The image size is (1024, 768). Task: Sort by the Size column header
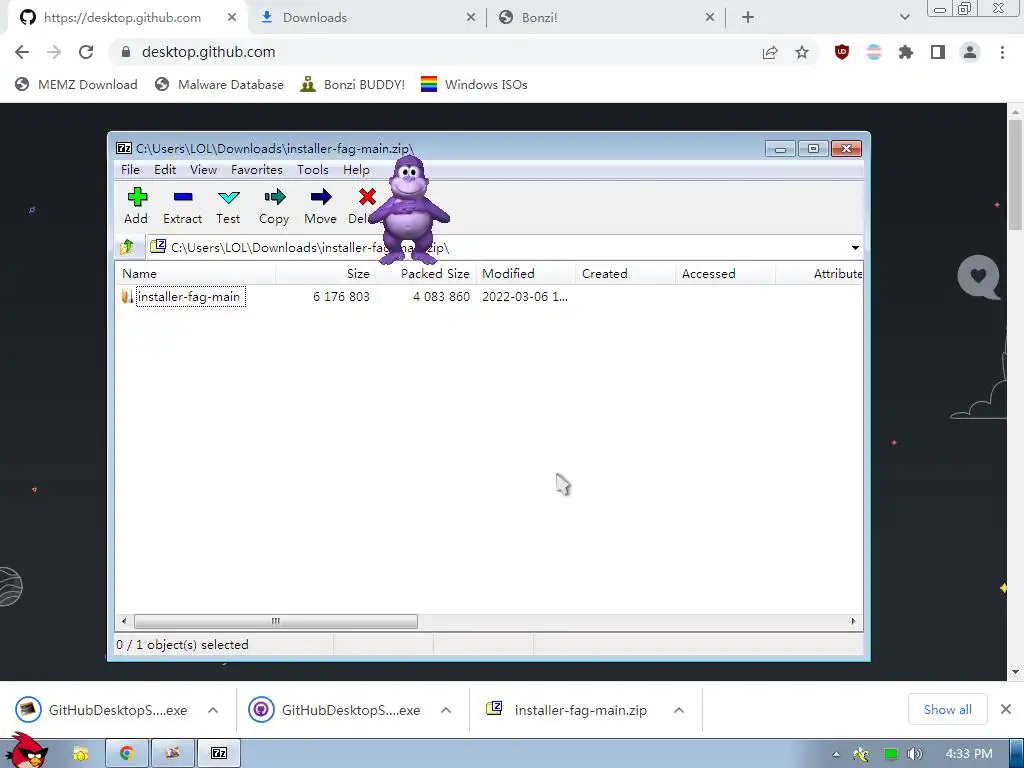pyautogui.click(x=325, y=274)
